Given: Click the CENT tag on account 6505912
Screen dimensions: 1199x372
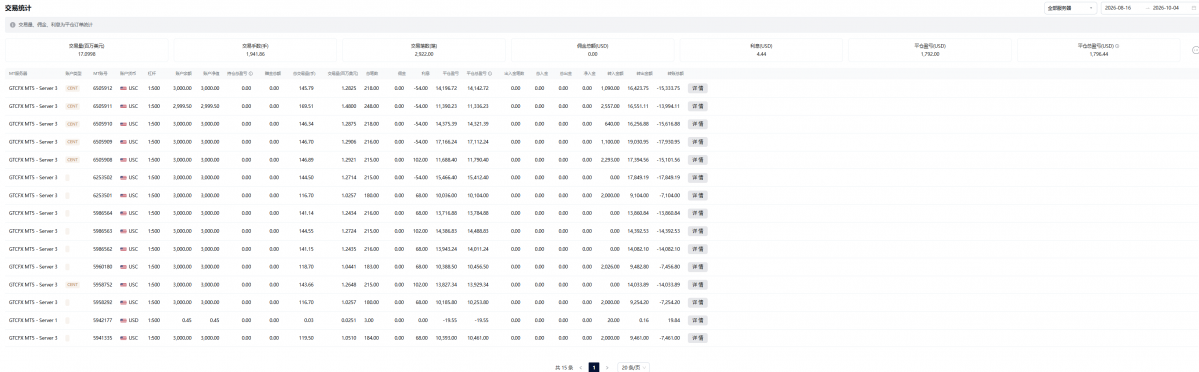Looking at the screenshot, I should pos(73,88).
